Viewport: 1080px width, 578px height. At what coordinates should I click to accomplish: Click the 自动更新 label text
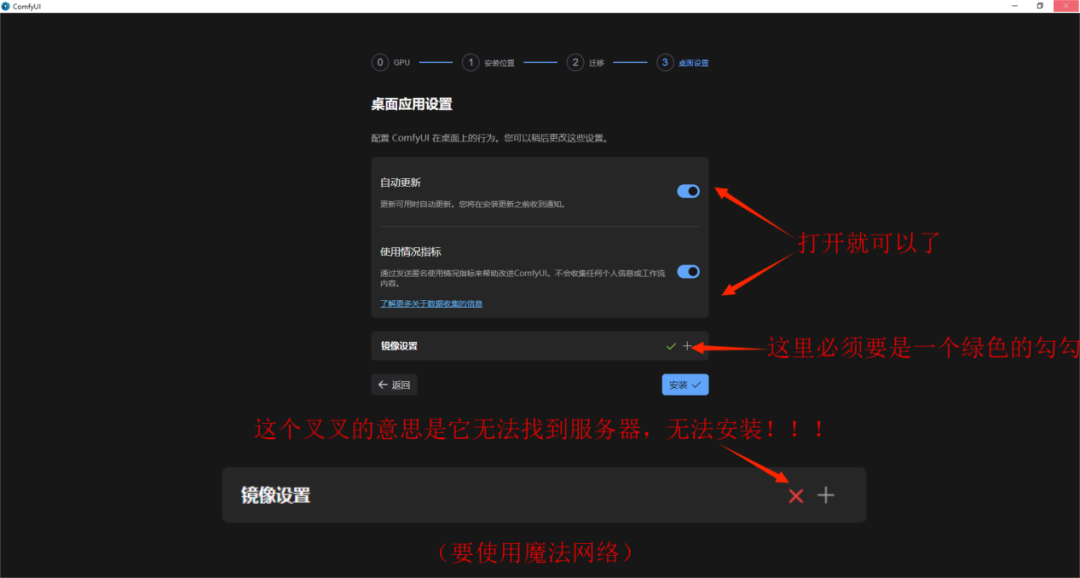pos(400,183)
